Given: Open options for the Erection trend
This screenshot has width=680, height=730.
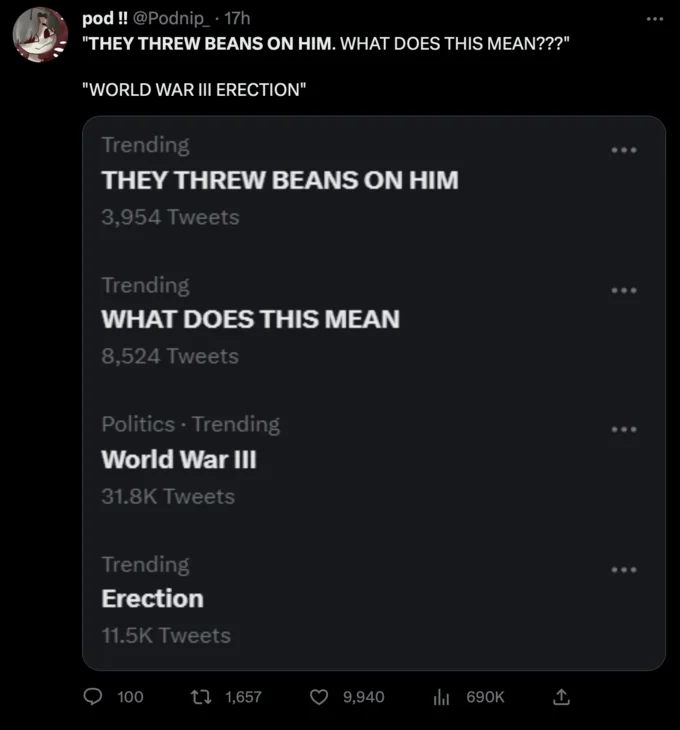Looking at the screenshot, I should 624,569.
